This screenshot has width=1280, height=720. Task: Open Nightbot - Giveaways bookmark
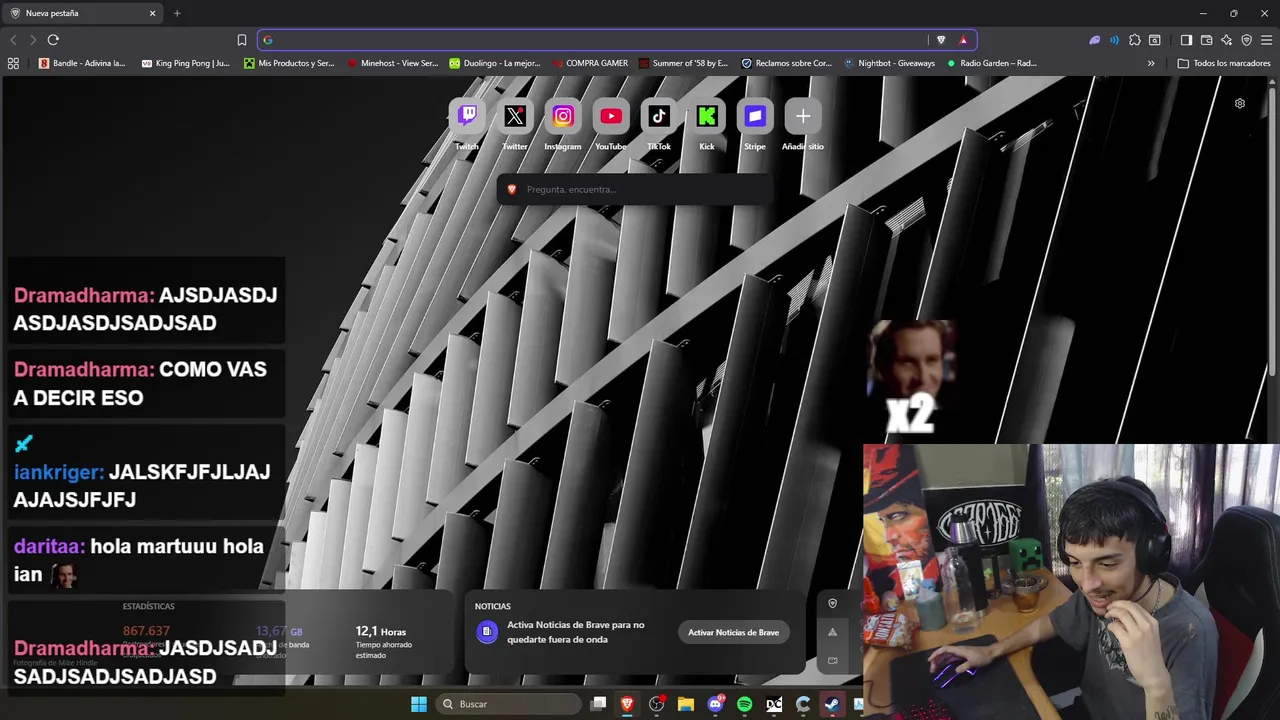click(890, 63)
